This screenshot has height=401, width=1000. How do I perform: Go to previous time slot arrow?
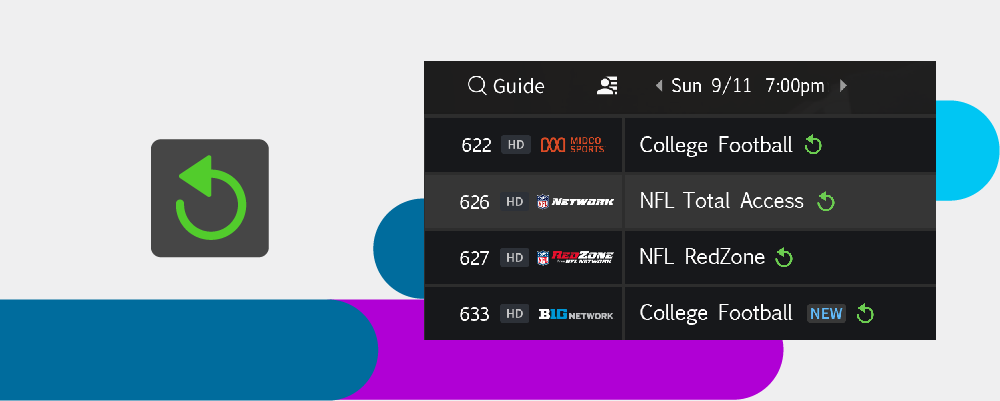point(659,86)
